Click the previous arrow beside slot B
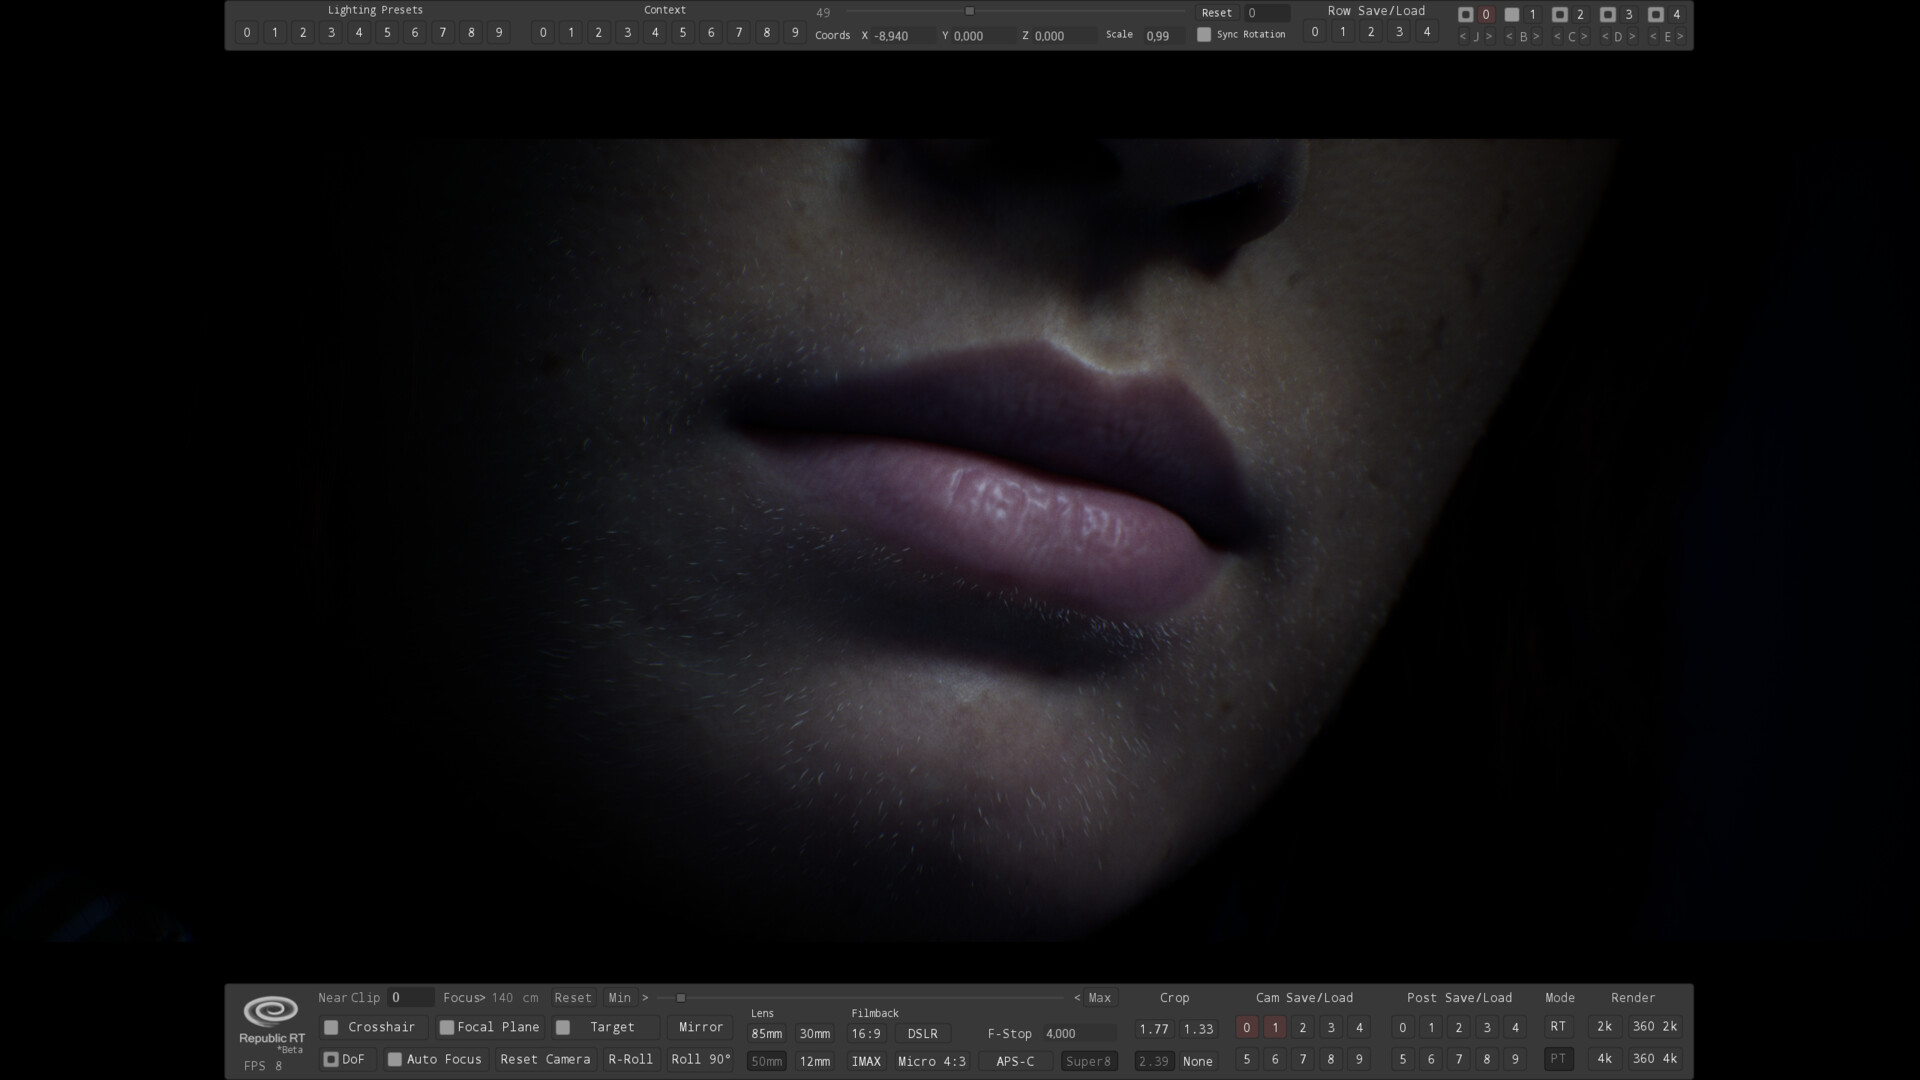The height and width of the screenshot is (1080, 1920). point(1508,34)
